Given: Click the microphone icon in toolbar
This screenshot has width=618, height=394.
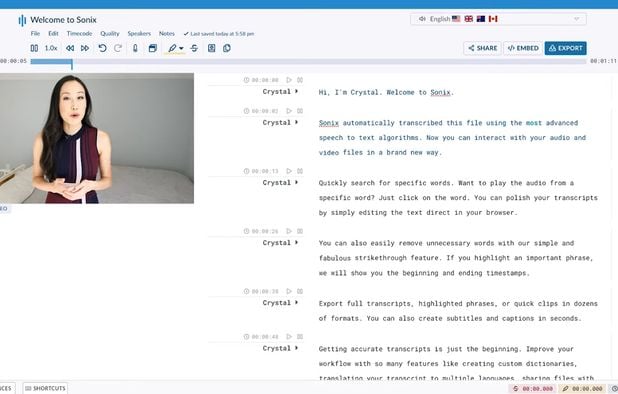Looking at the screenshot, I should (x=135, y=48).
